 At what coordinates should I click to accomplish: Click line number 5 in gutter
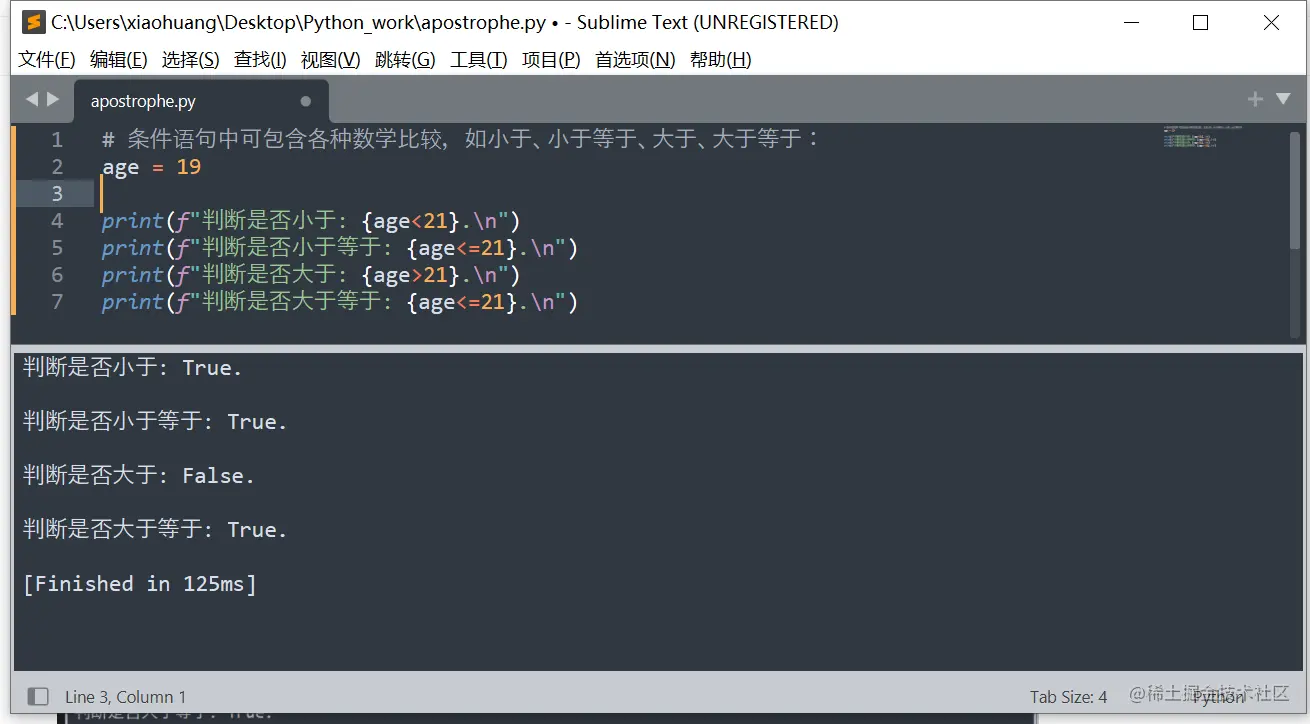(57, 248)
